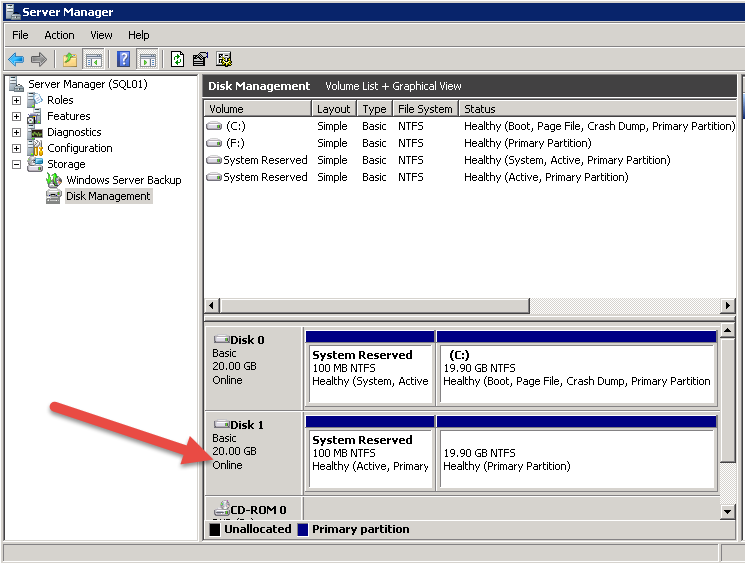Viewport: 745px width, 563px height.
Task: Click the Disk 0 drive icon
Action: pos(221,339)
